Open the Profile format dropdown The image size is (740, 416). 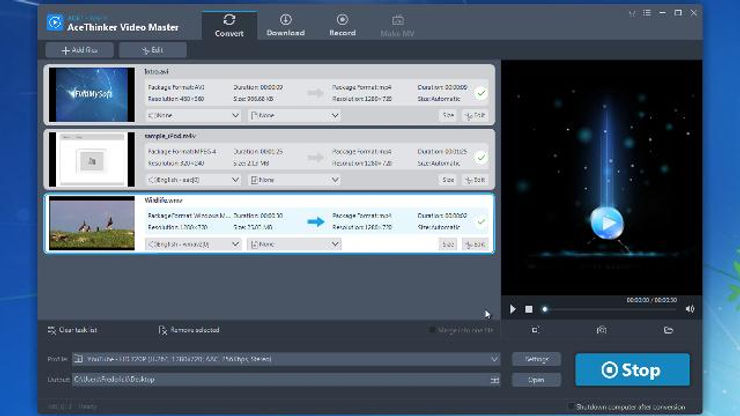(286, 359)
